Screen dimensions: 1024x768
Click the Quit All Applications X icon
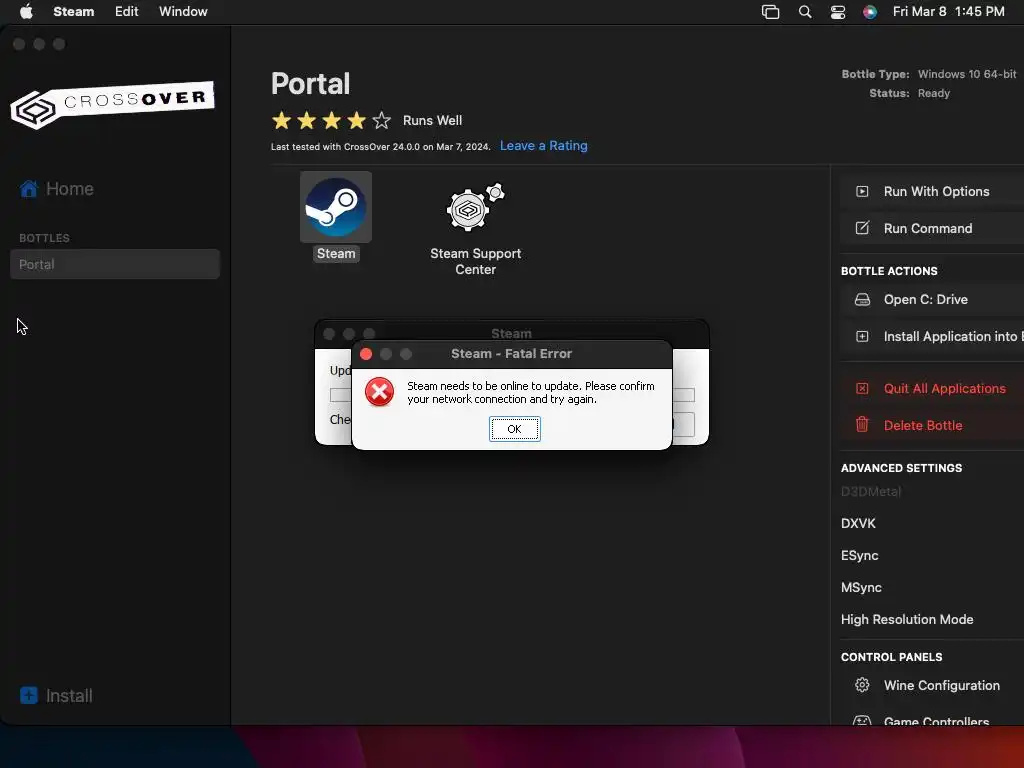click(x=862, y=389)
